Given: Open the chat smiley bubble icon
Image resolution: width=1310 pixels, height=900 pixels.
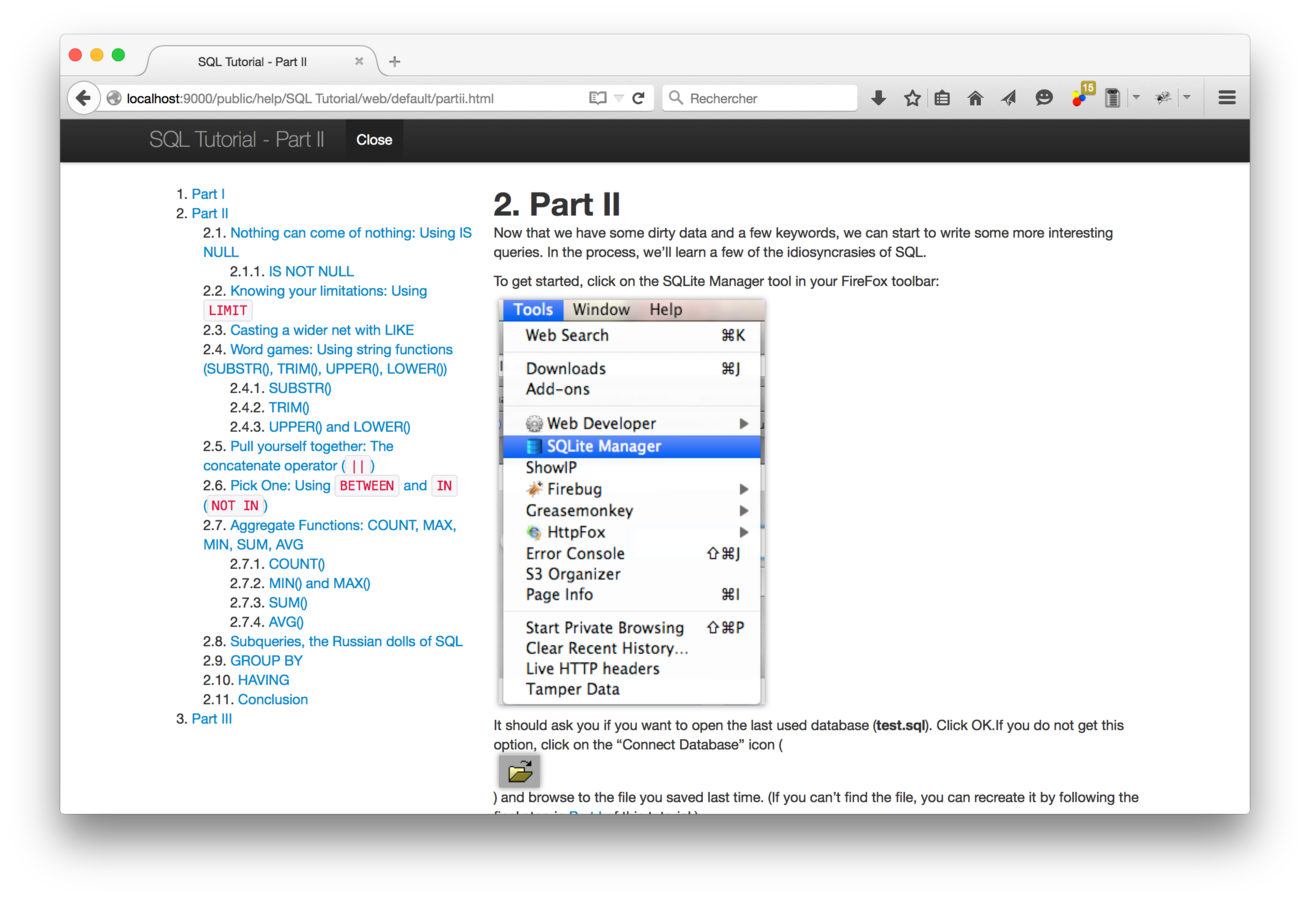Looking at the screenshot, I should 1044,98.
